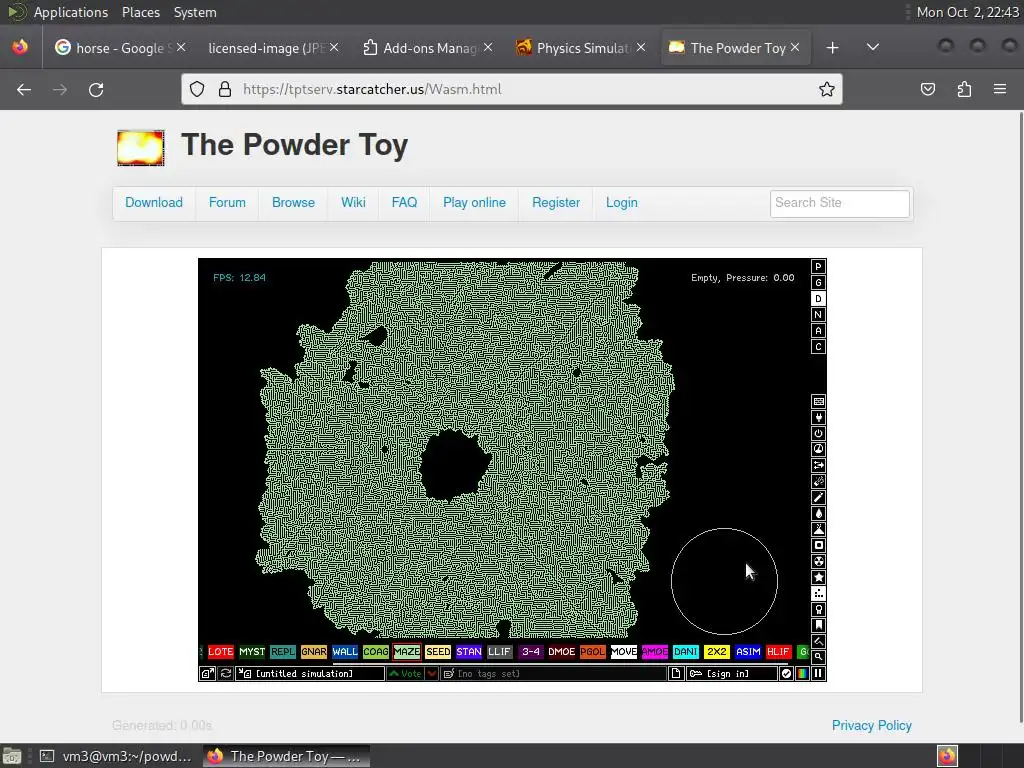The image size is (1024, 768).
Task: Toggle the C option button
Action: click(x=818, y=347)
